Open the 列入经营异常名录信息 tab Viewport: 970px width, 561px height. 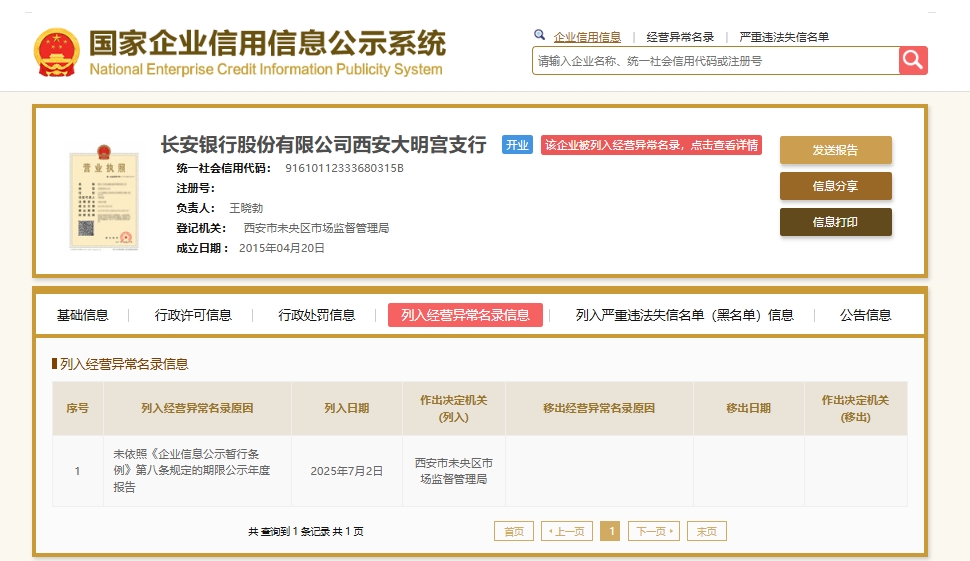465,315
